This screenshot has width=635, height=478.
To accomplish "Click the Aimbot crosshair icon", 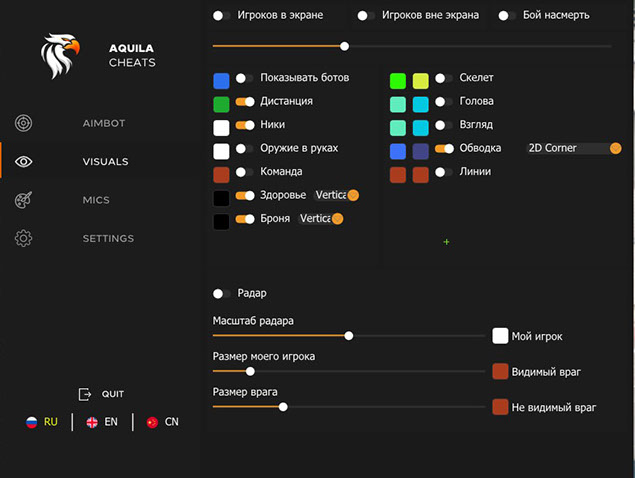I will (24, 123).
